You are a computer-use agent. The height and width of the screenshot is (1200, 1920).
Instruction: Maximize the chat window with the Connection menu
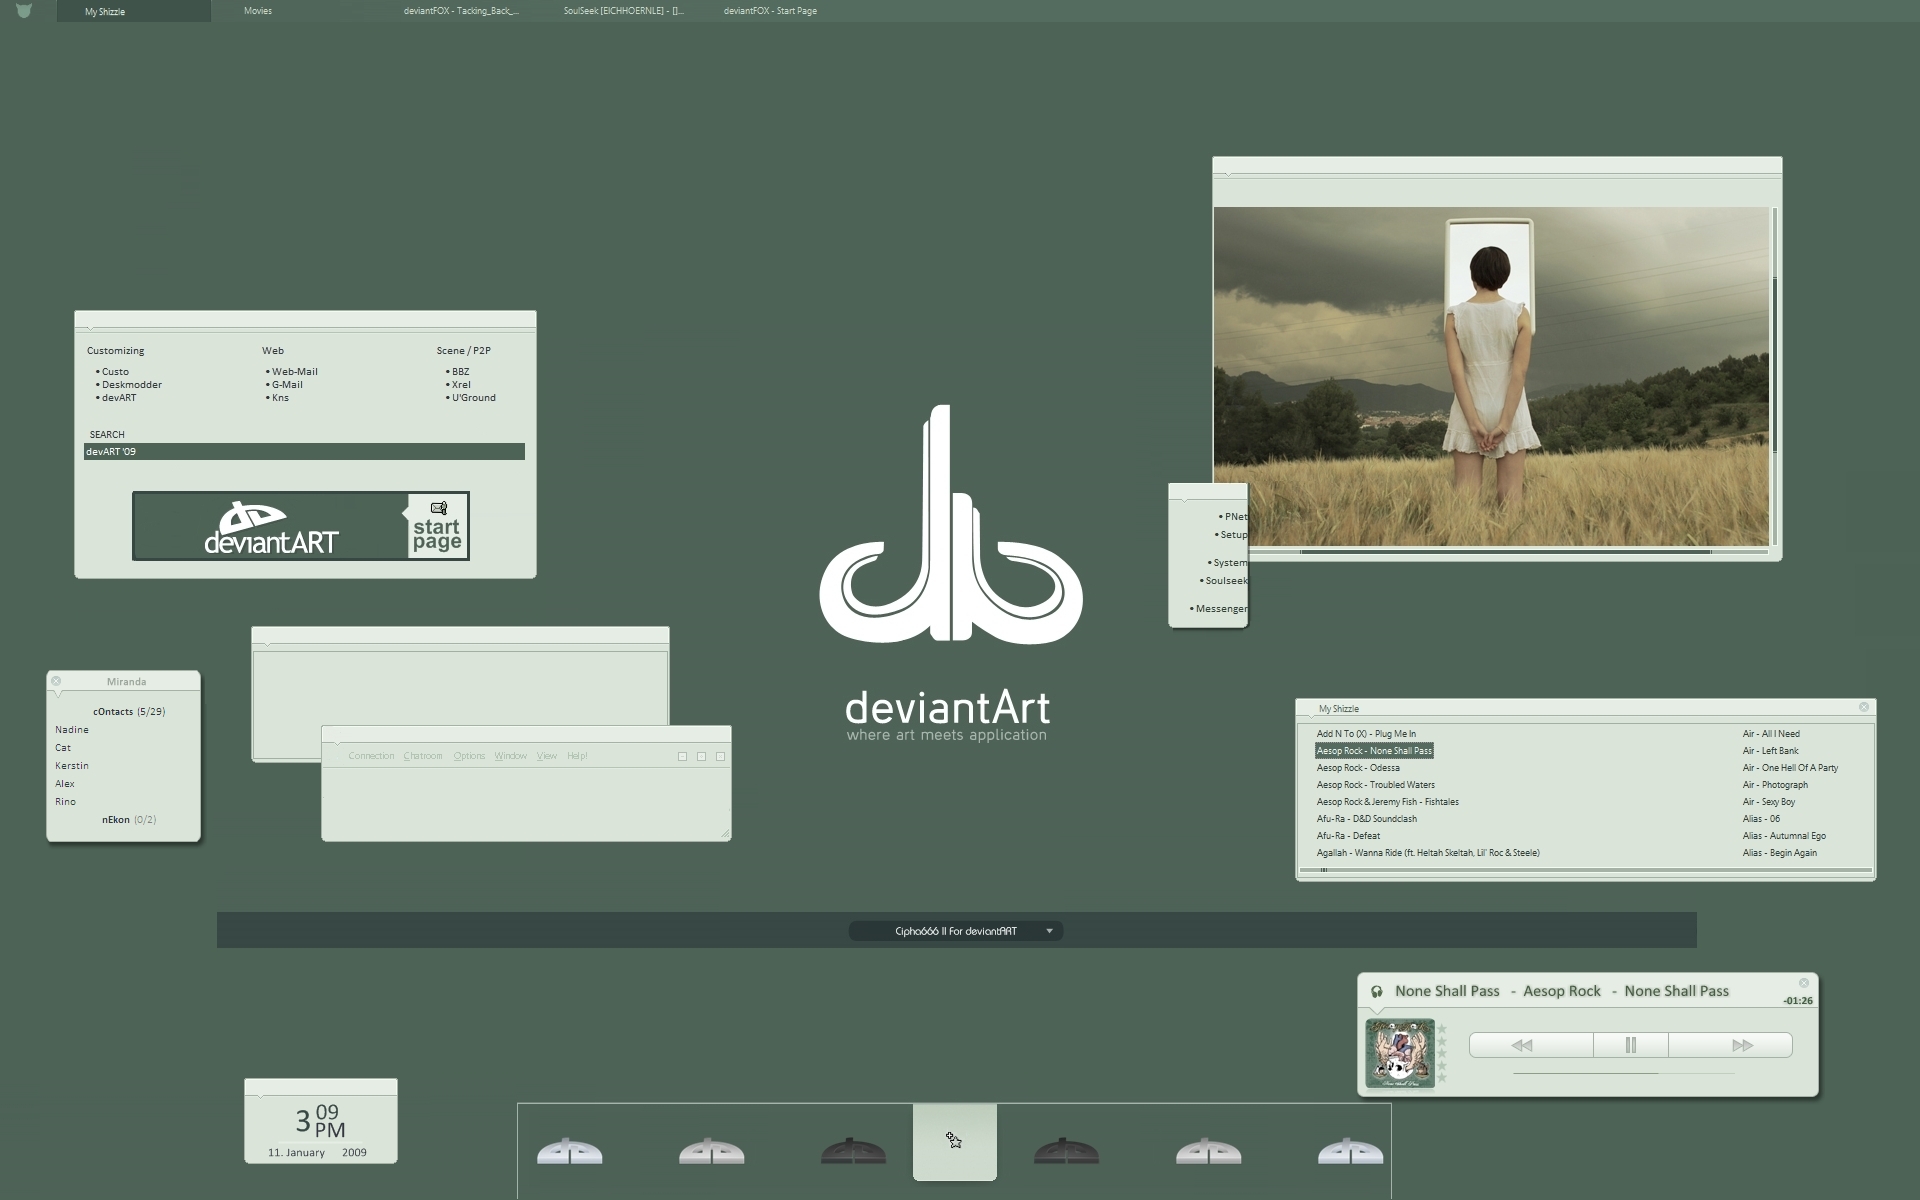[701, 757]
